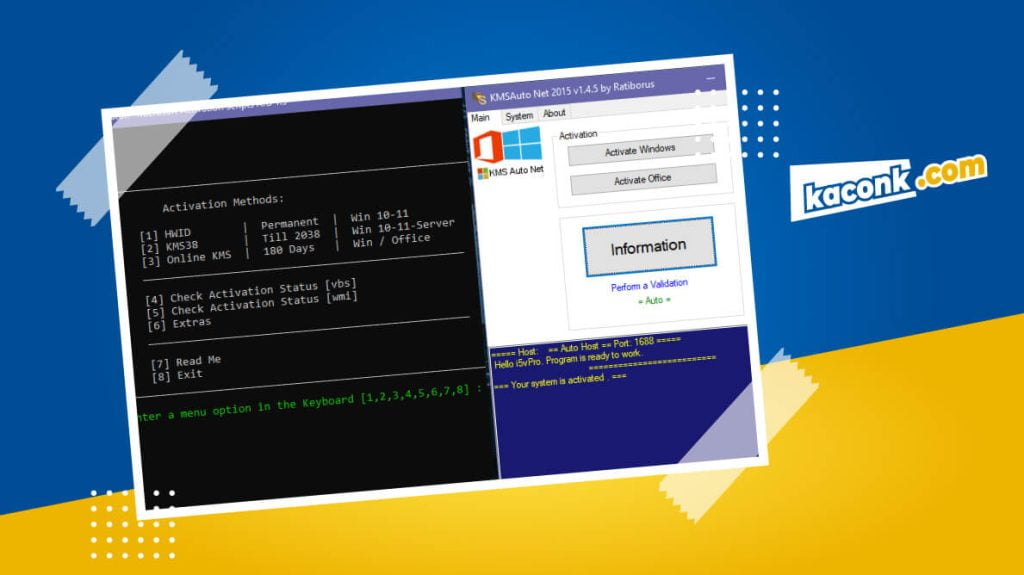This screenshot has height=575, width=1024.
Task: Click the KMSAuto Net title bar app icon
Action: click(479, 98)
